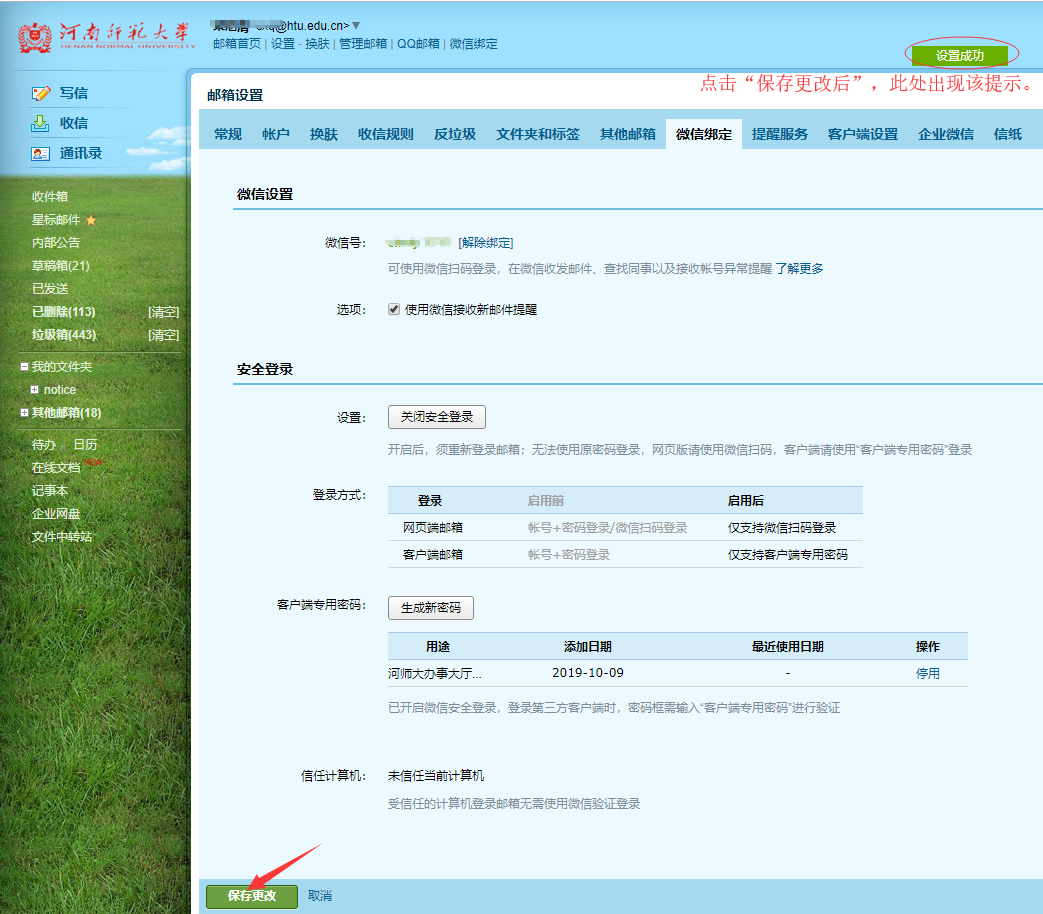Click 生成新密码 to create a client password

(430, 607)
